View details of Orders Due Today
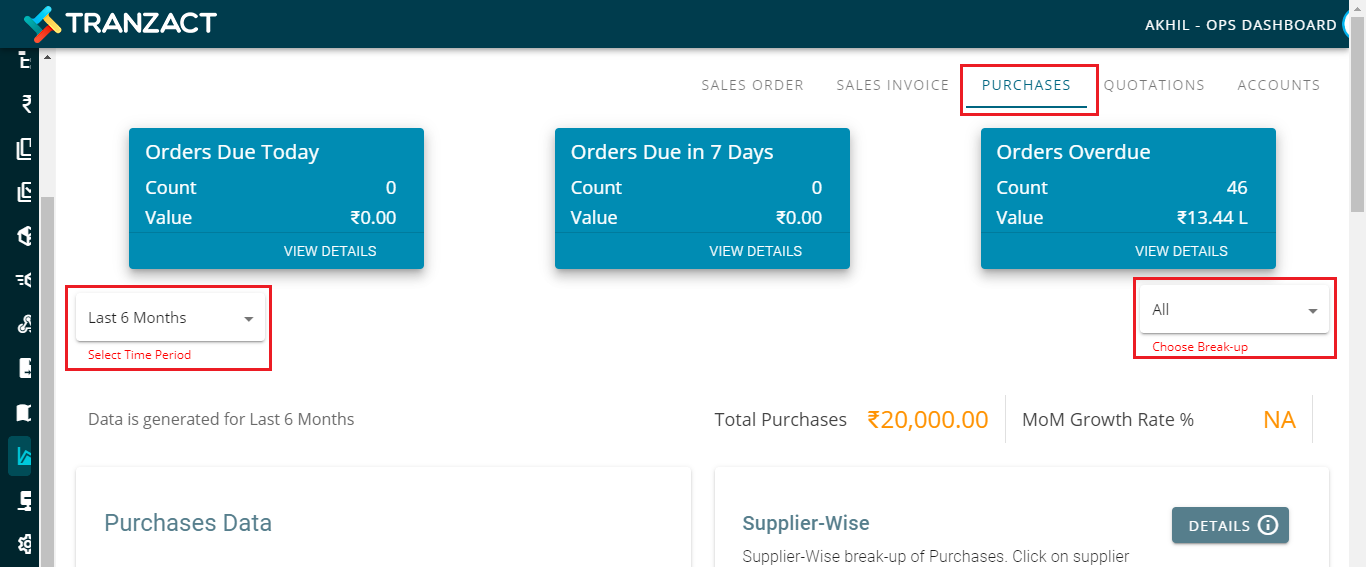 tap(330, 251)
